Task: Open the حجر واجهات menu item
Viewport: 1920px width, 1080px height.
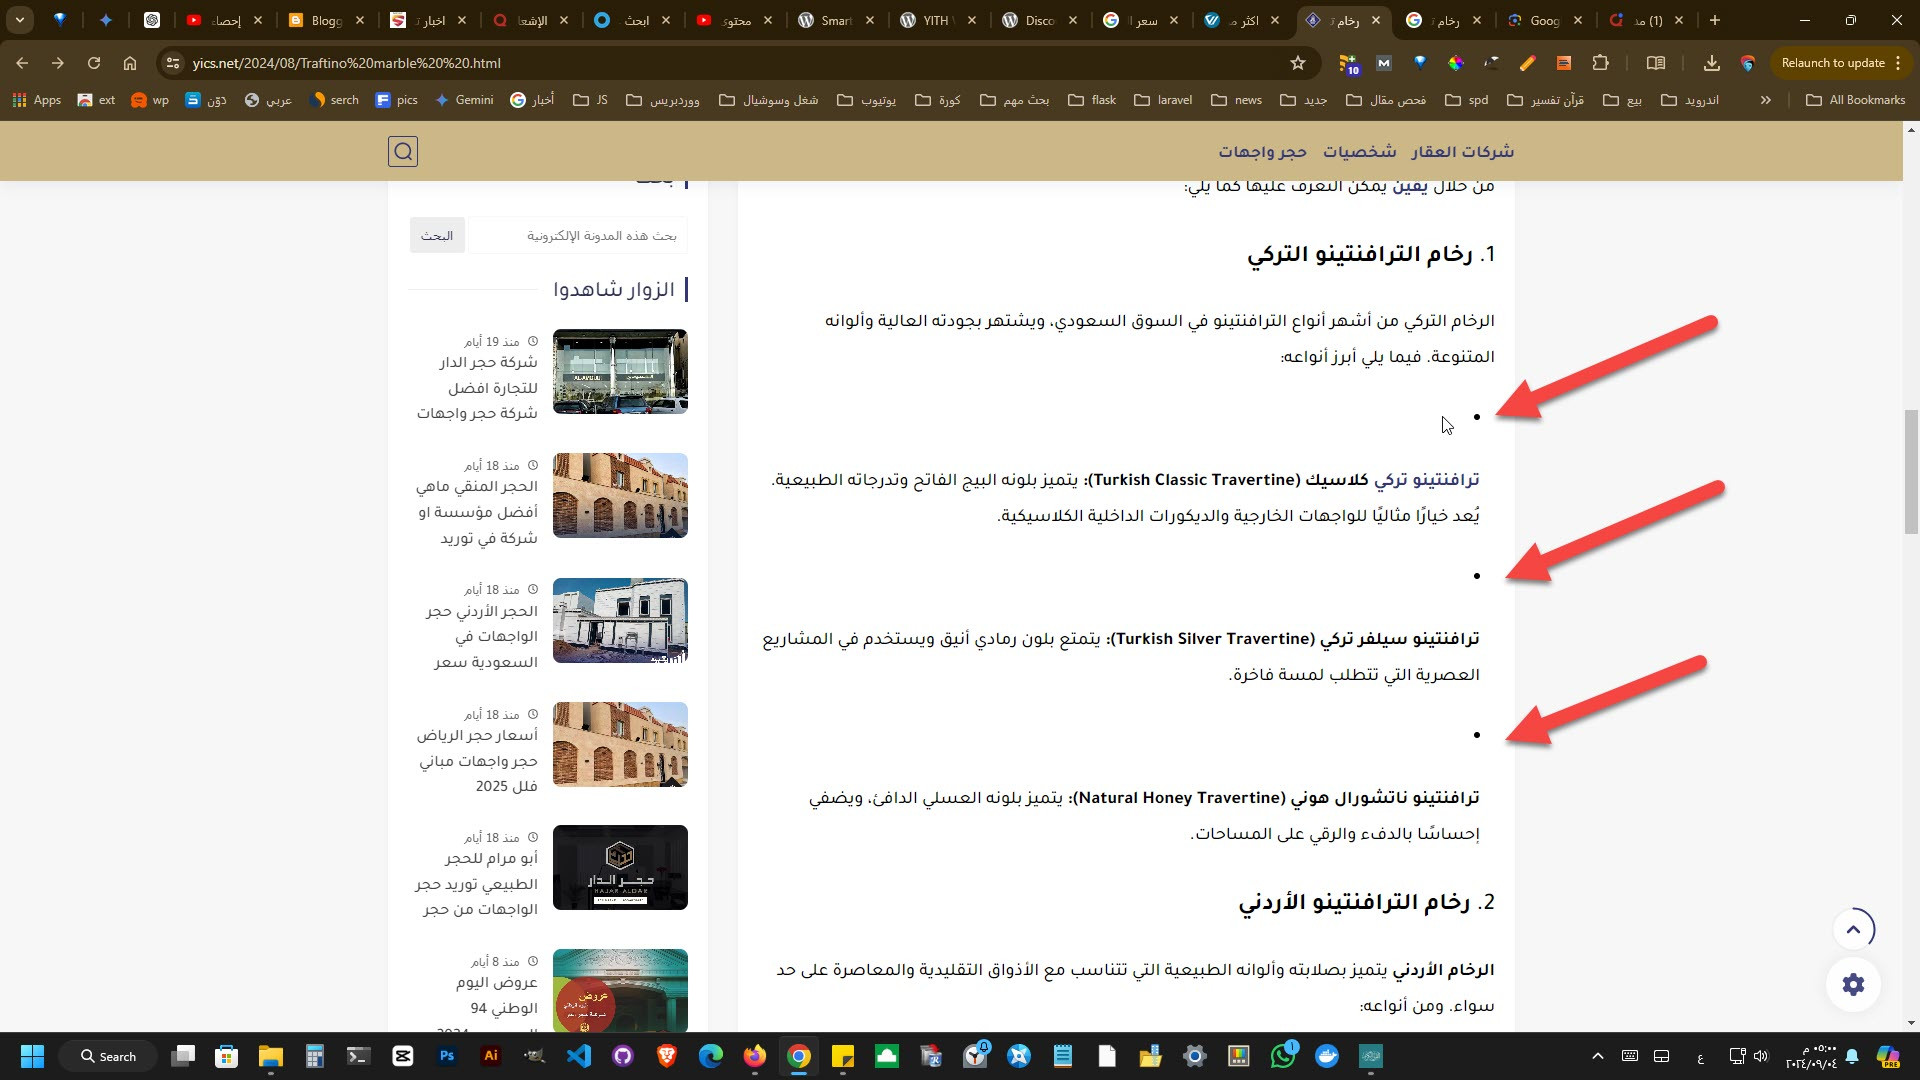Action: coord(1262,152)
